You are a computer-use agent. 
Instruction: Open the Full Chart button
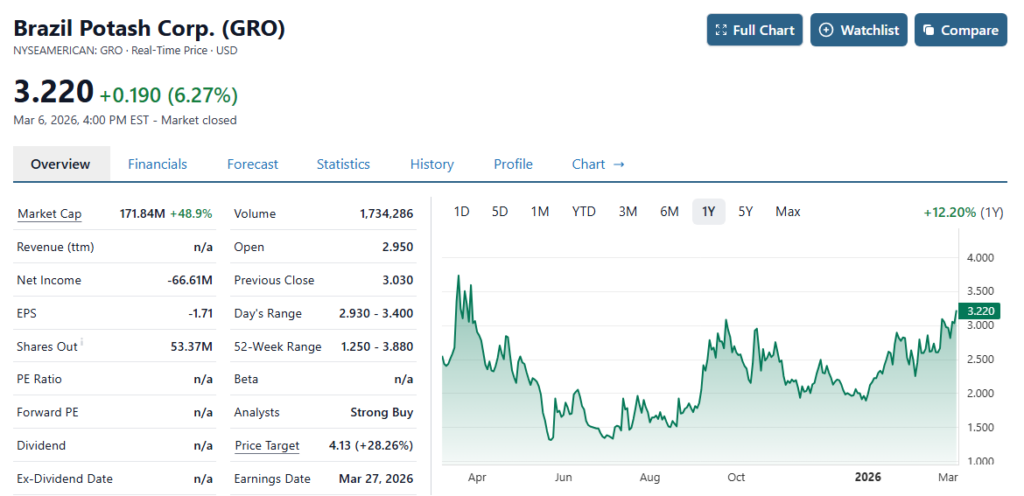pos(754,30)
